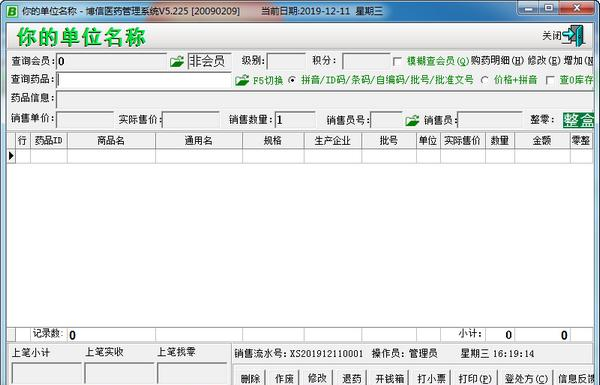Click the 上笔实收 display box
The width and height of the screenshot is (600, 385).
click(x=119, y=374)
